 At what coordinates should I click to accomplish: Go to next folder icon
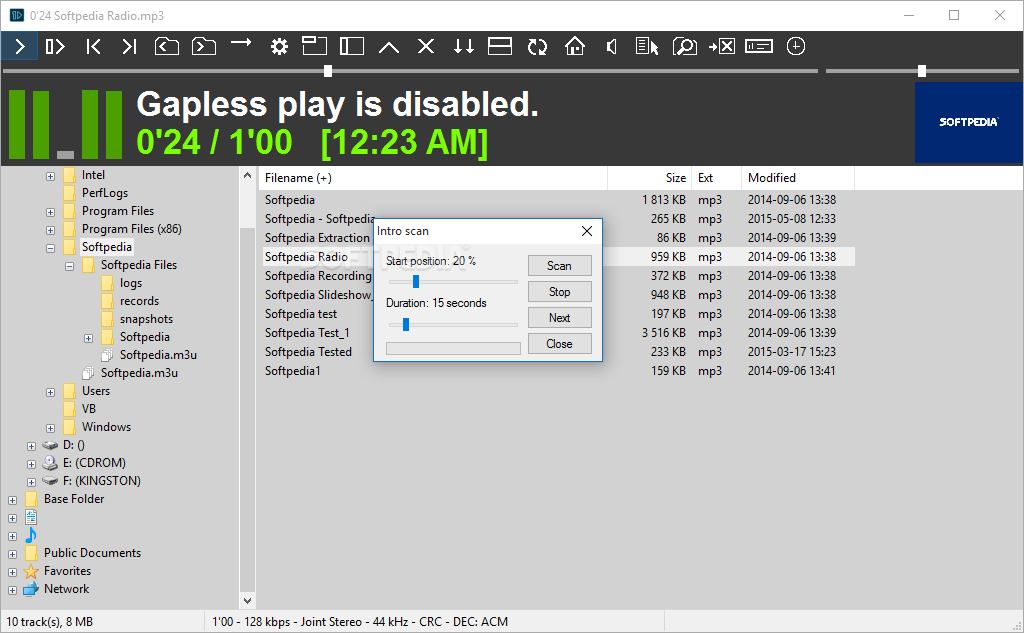pos(204,46)
